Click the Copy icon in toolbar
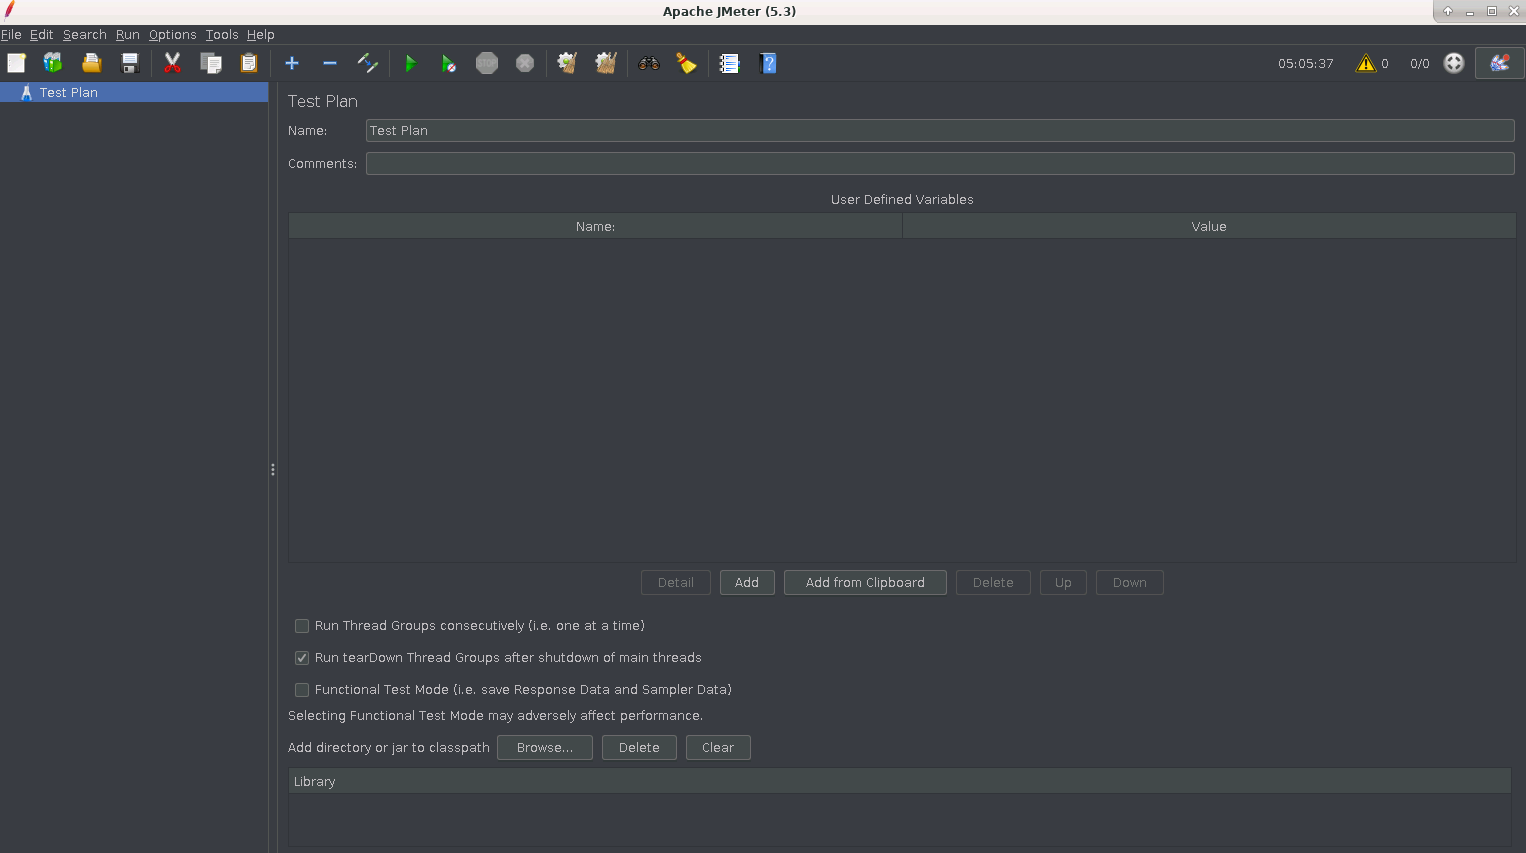 (x=211, y=63)
